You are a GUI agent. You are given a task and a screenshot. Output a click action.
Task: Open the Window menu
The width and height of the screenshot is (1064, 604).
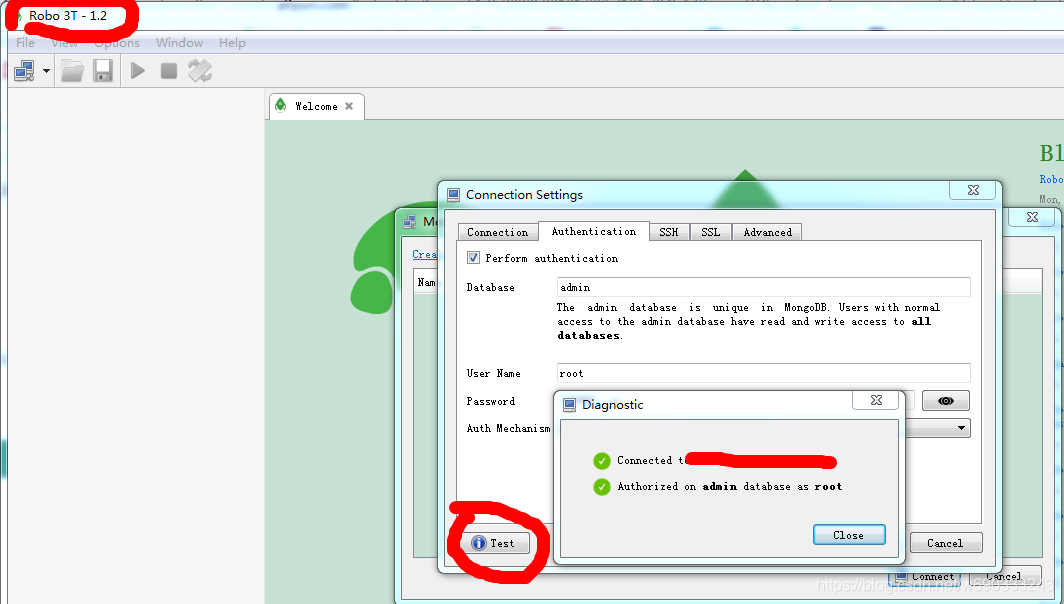click(179, 43)
